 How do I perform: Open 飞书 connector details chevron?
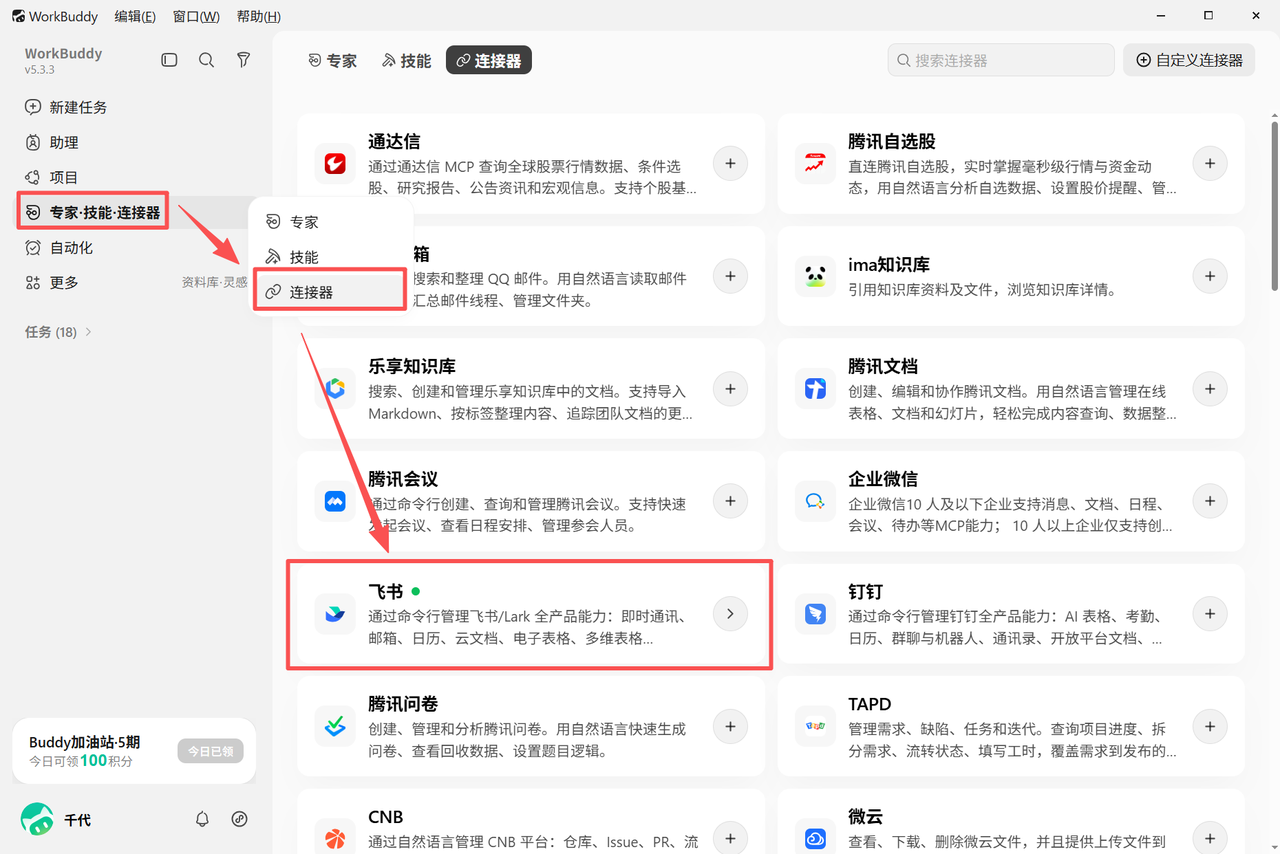click(x=730, y=613)
